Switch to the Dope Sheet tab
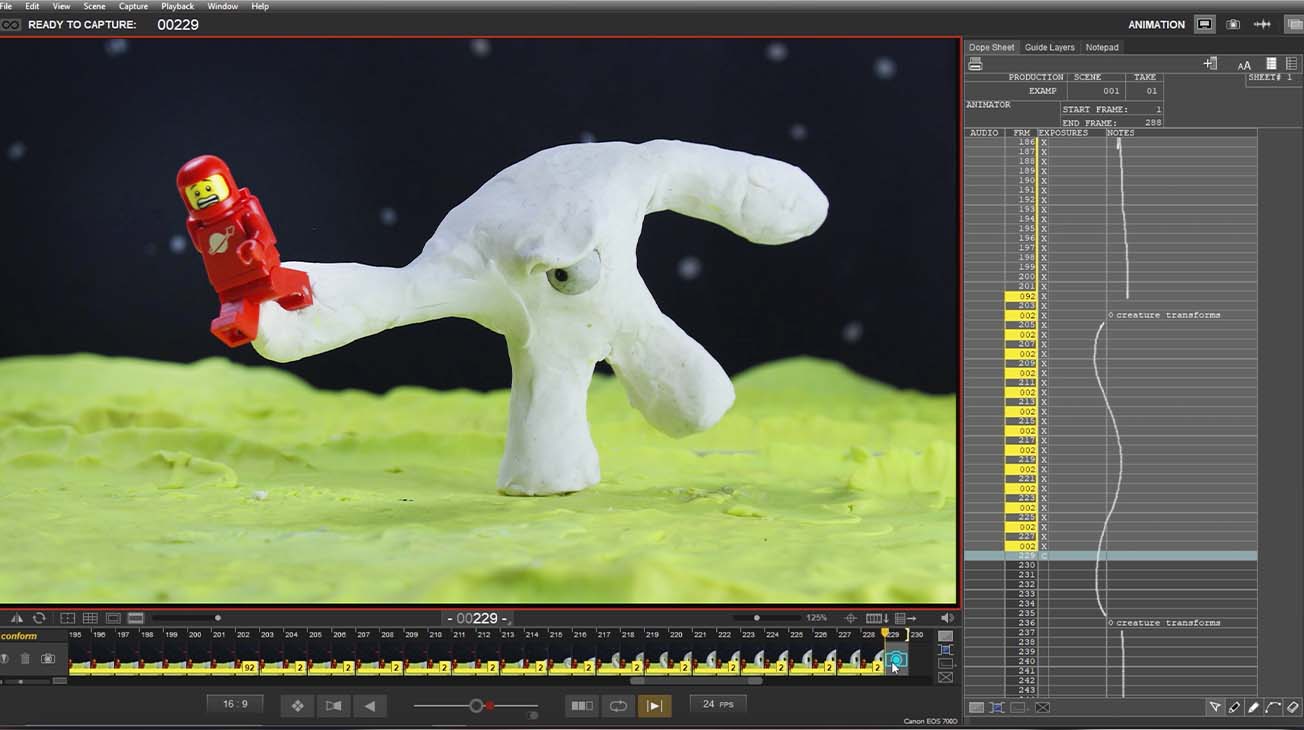Screen dimensions: 1304x730 tap(991, 47)
